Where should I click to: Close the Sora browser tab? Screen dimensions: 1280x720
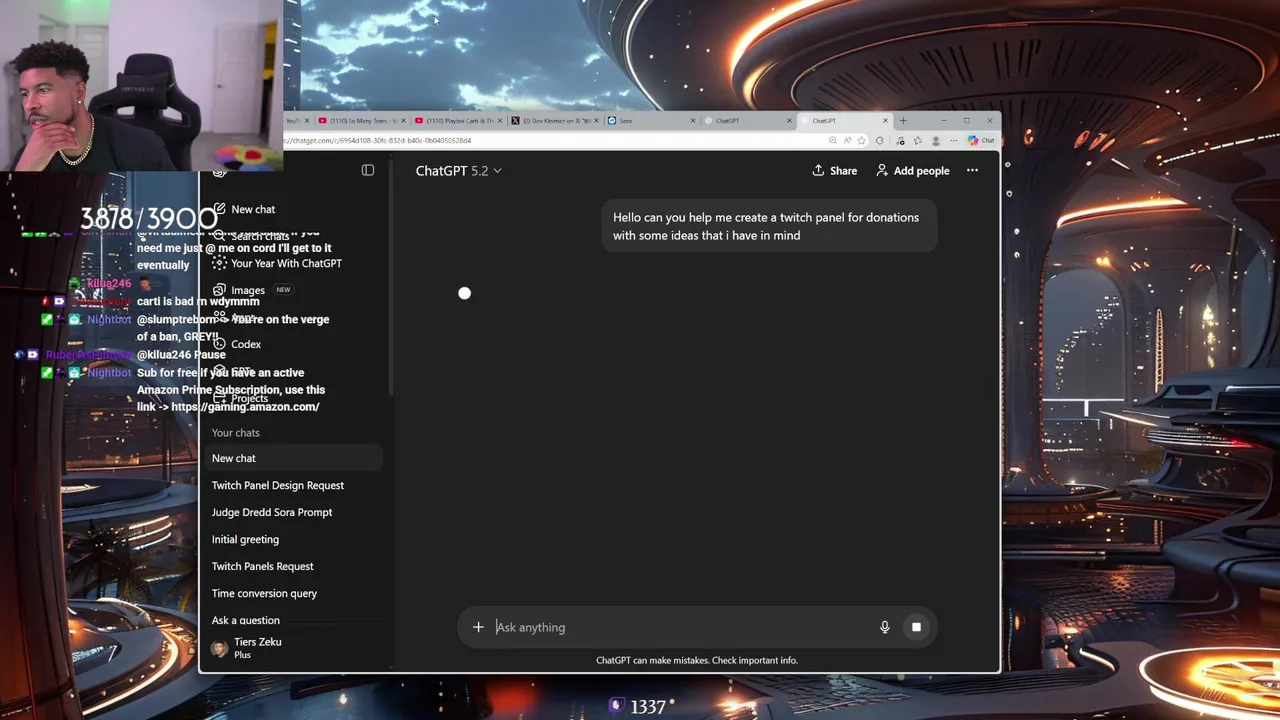692,121
